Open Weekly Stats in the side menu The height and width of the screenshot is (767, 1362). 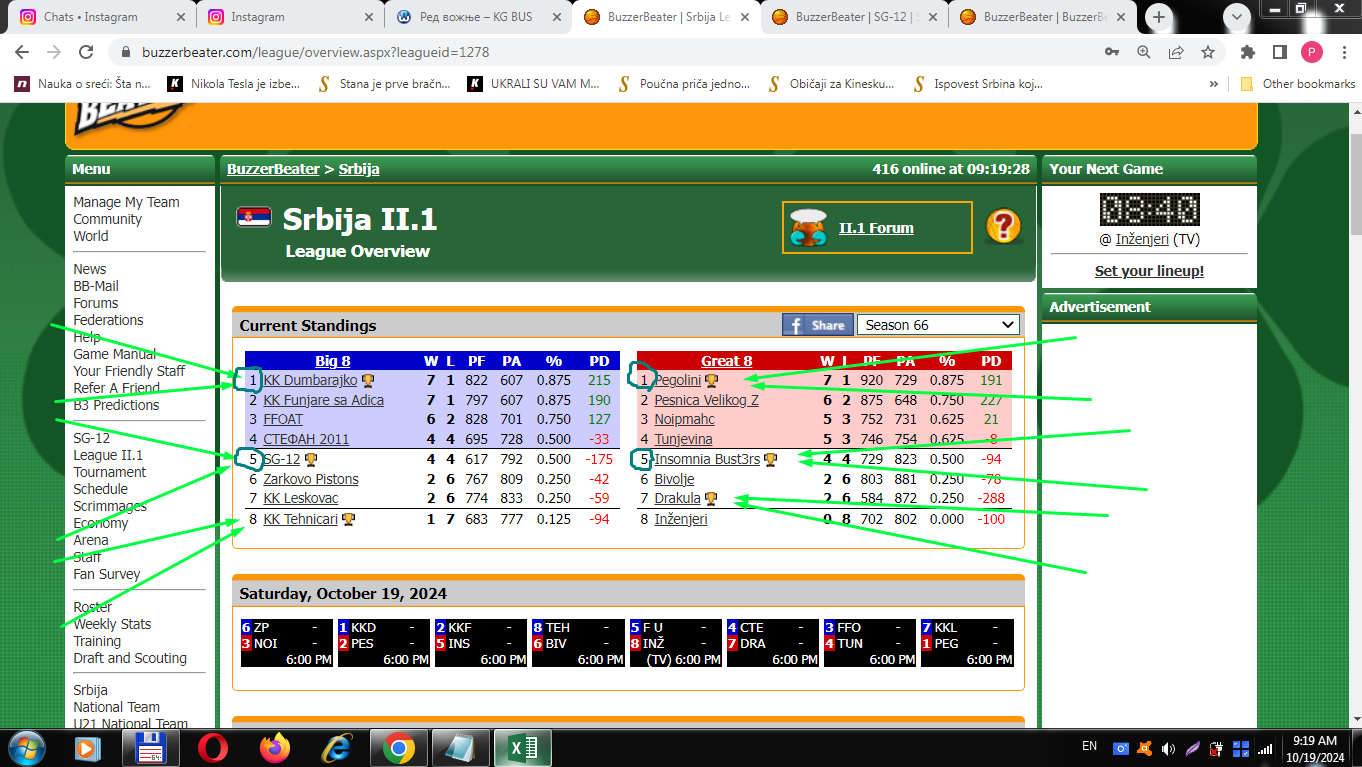[x=112, y=624]
